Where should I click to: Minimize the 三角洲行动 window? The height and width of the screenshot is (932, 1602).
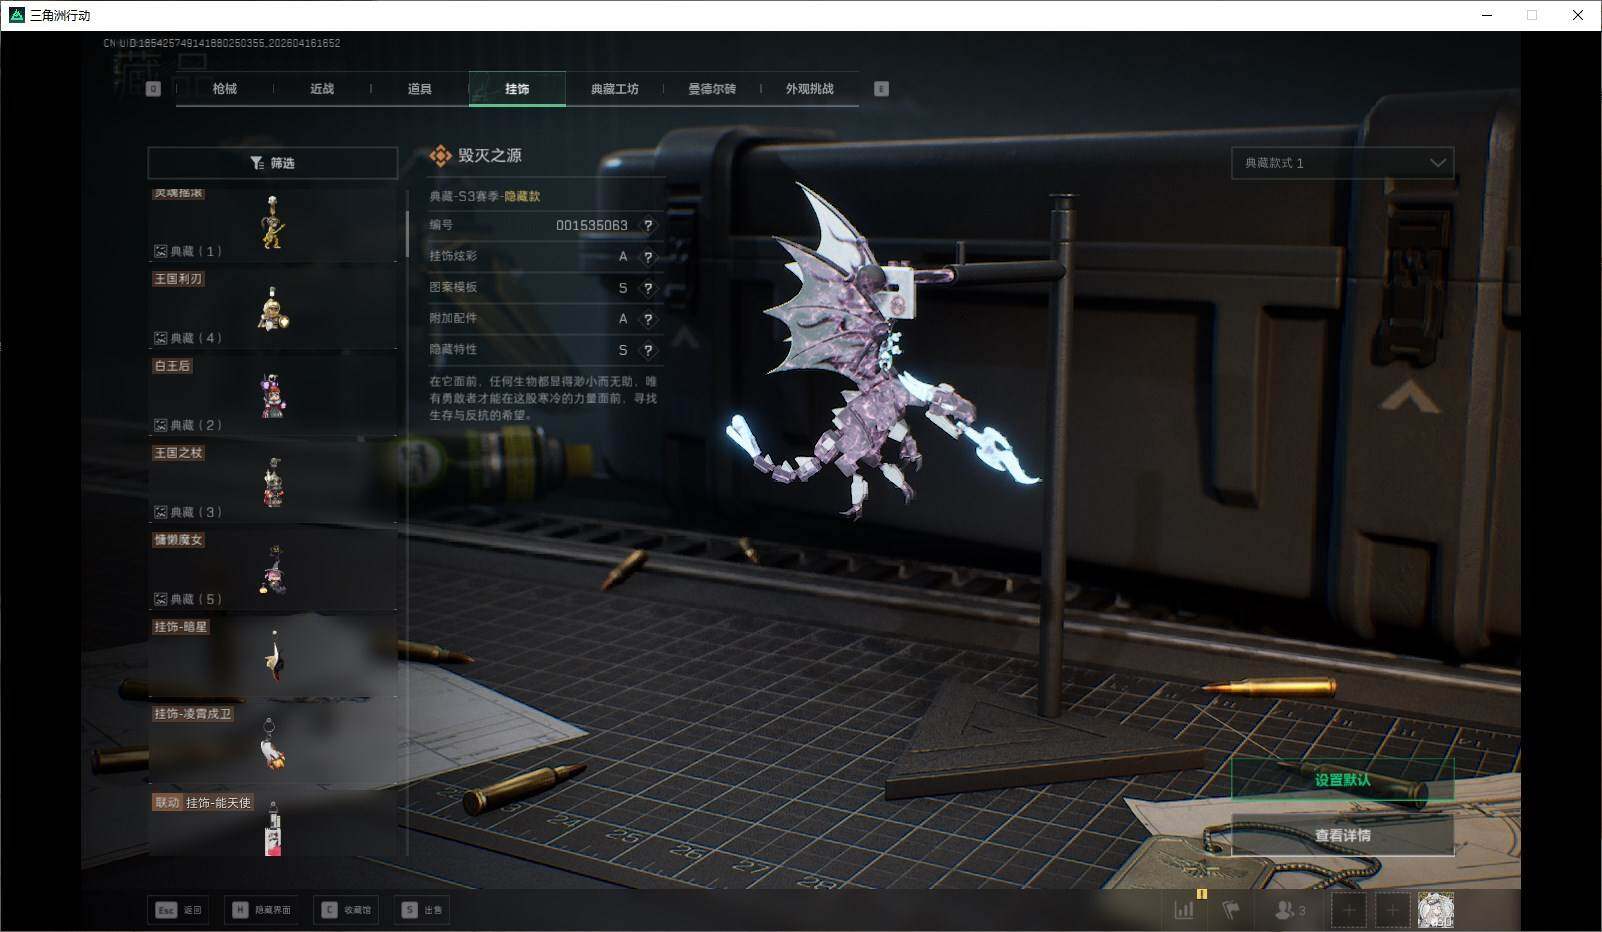coord(1487,15)
